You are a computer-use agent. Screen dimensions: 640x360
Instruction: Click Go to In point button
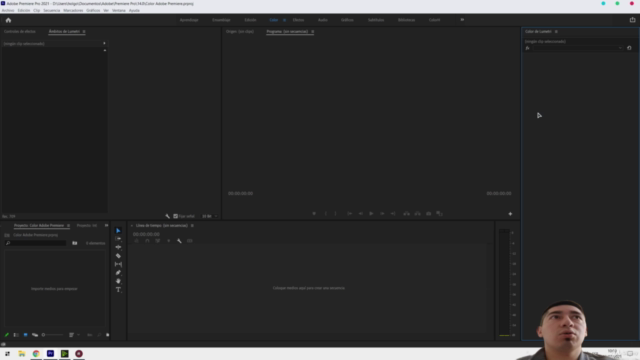coord(349,214)
